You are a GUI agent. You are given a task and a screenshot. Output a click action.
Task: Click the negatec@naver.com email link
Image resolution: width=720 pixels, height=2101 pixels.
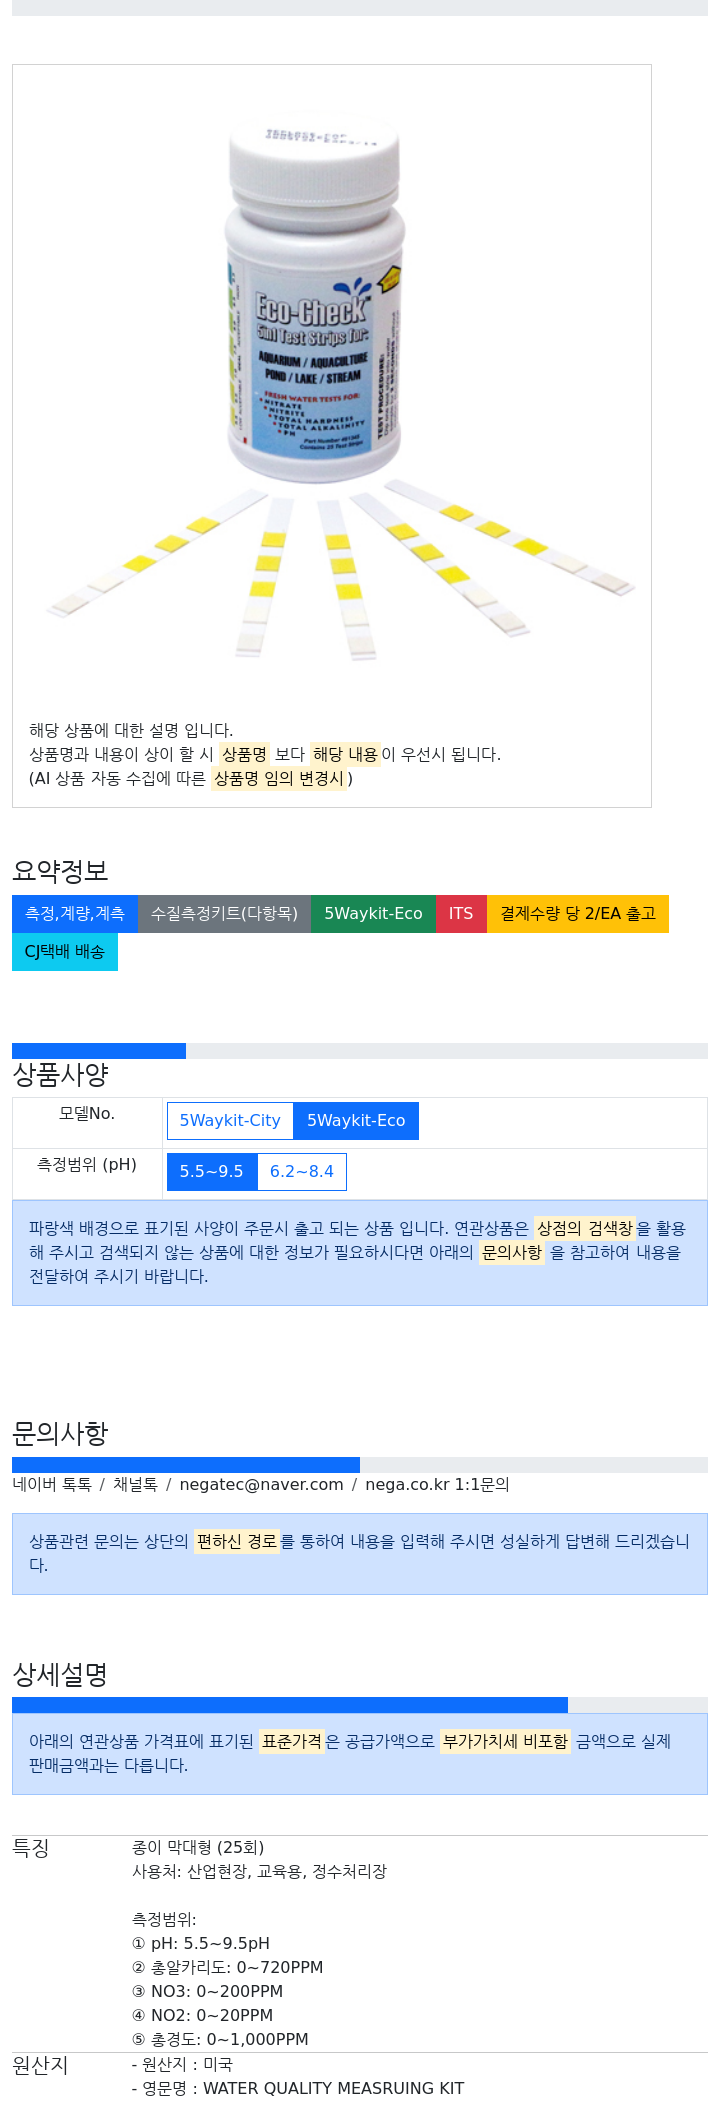[x=261, y=1485]
